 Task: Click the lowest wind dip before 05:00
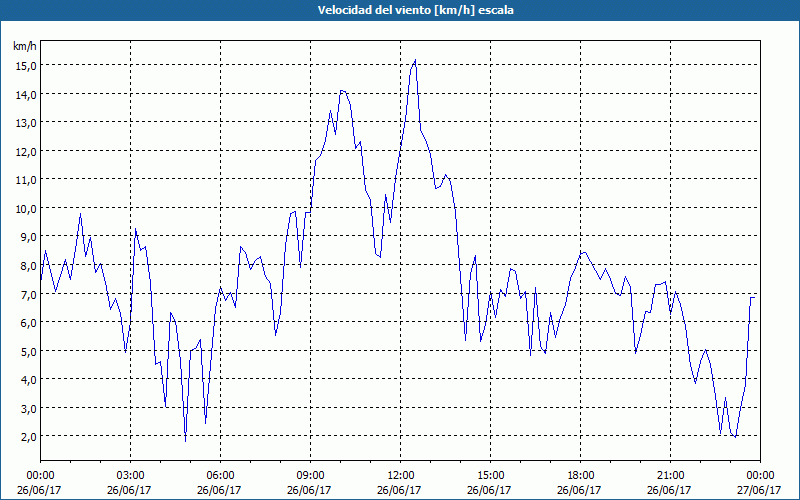[186, 440]
